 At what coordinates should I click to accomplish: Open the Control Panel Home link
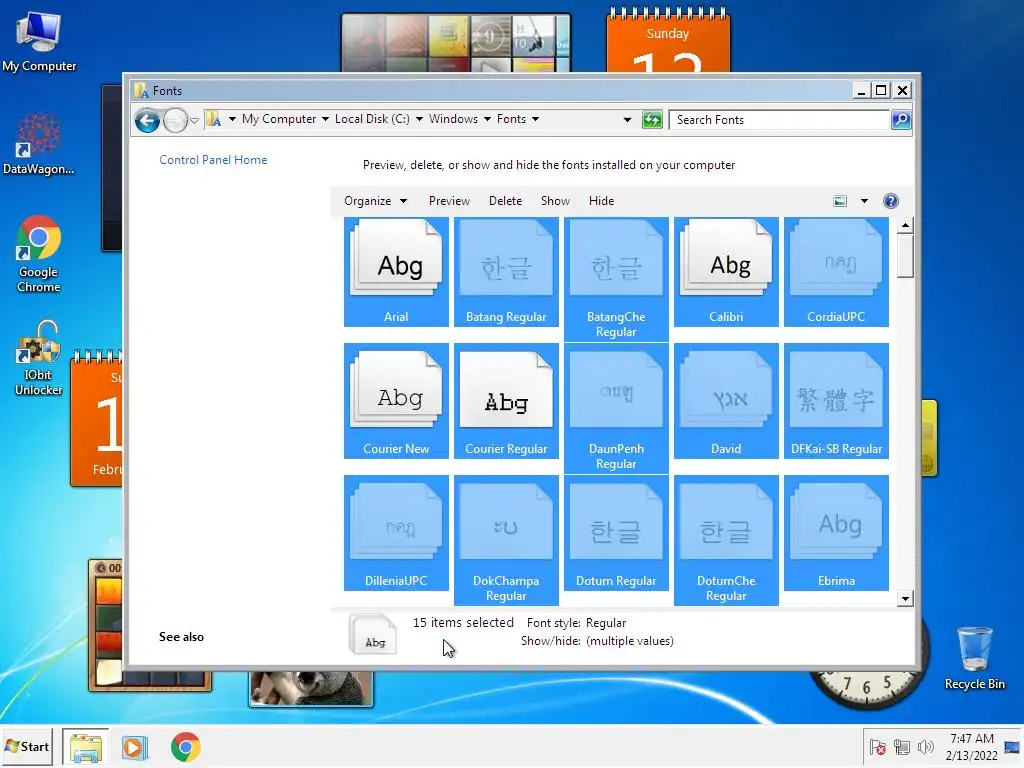[x=213, y=160]
